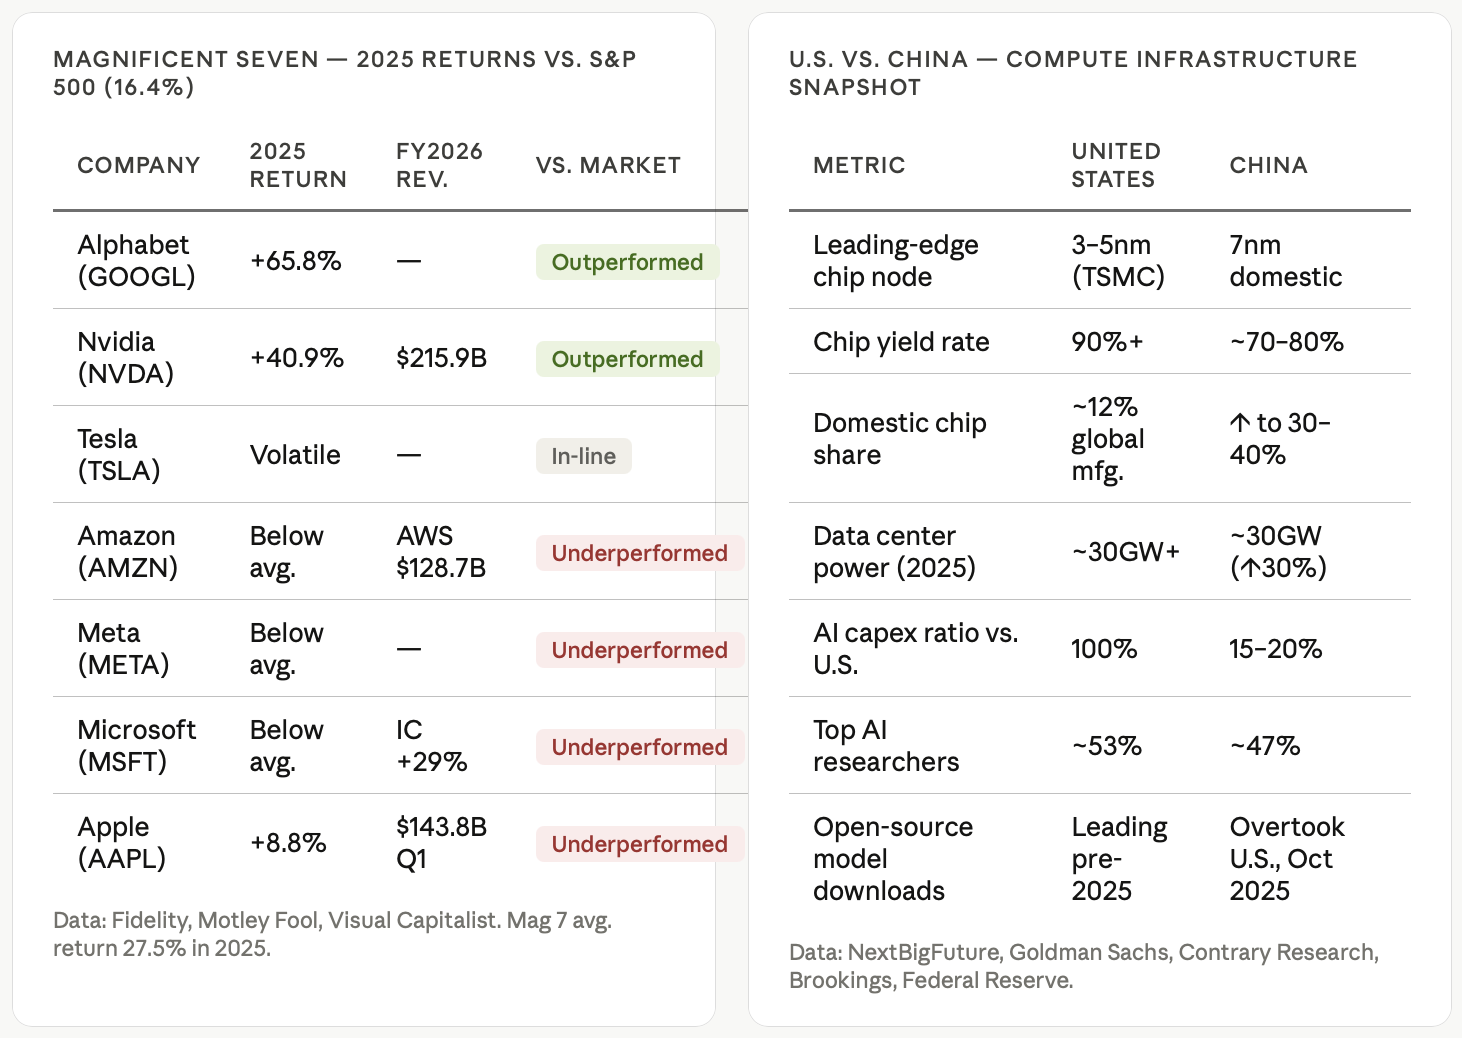Click the COMPANY column header
Screen dimensions: 1462x1038
click(139, 165)
